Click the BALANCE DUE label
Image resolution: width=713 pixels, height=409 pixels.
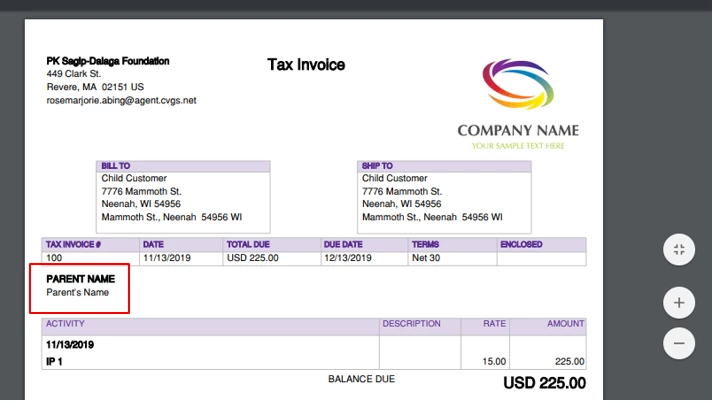362,379
